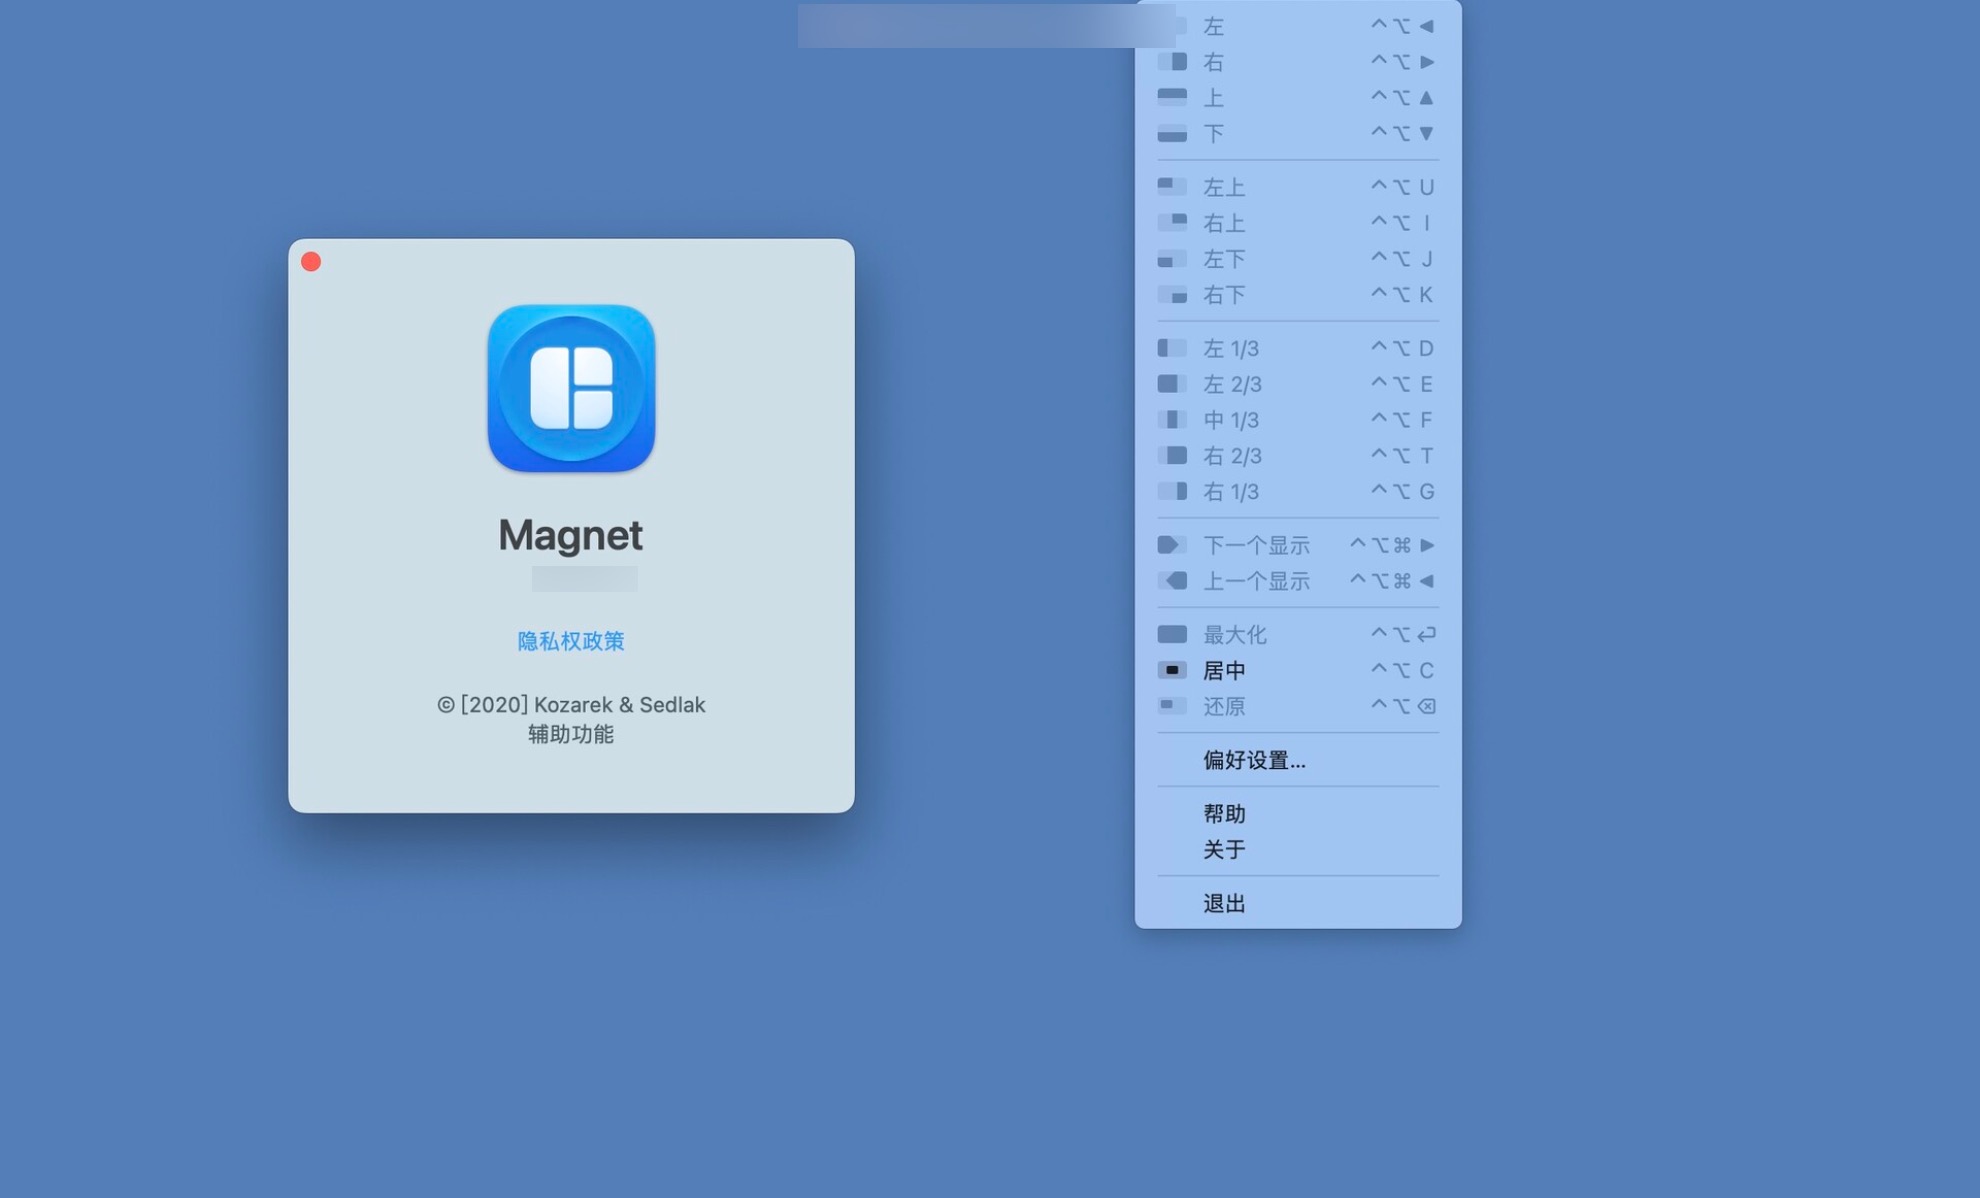This screenshot has height=1198, width=1980.
Task: Select the right-half snap icon beside 右
Action: point(1172,61)
